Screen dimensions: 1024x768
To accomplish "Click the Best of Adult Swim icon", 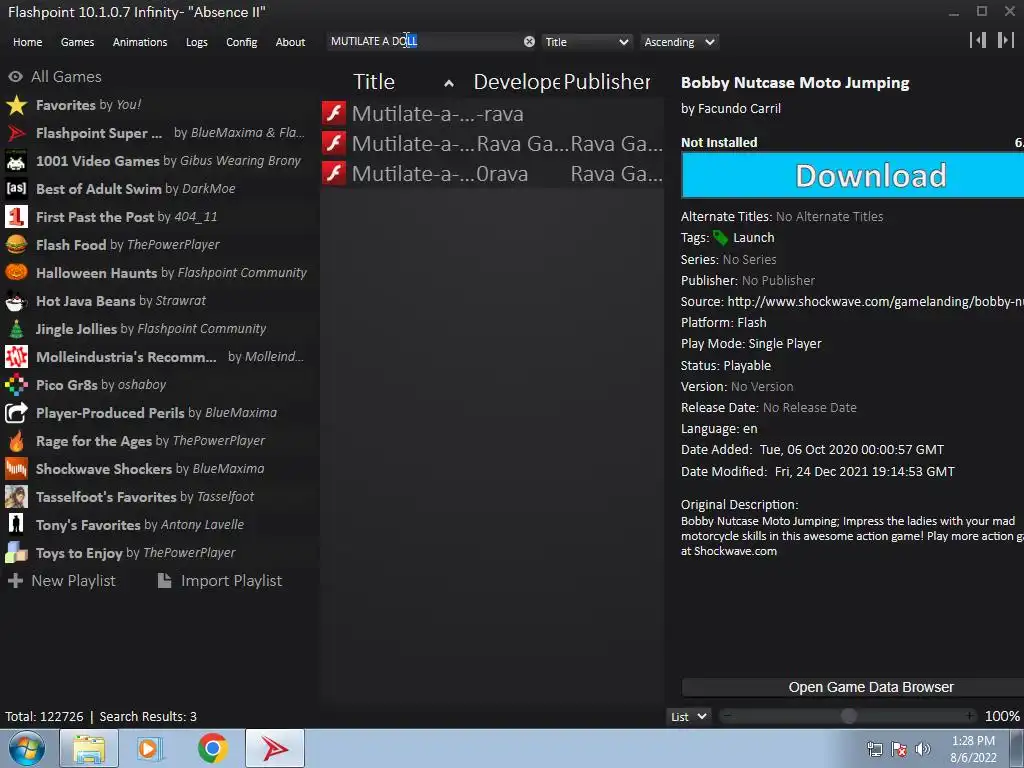I will [x=16, y=189].
